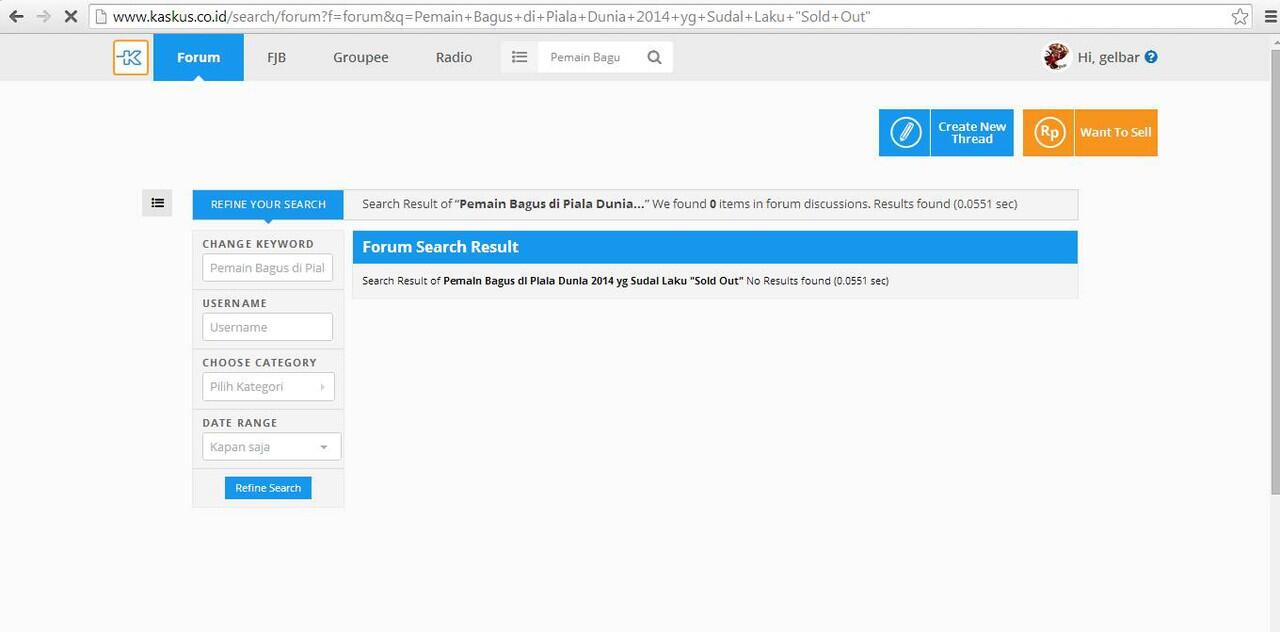This screenshot has height=632, width=1280.
Task: Switch to the Forum tab
Action: [198, 57]
